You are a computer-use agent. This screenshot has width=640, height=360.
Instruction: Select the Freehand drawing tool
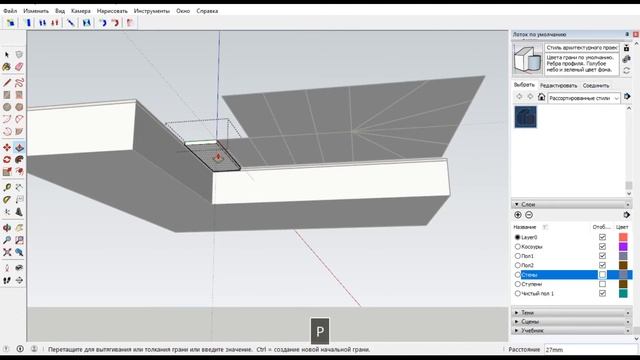(x=19, y=83)
